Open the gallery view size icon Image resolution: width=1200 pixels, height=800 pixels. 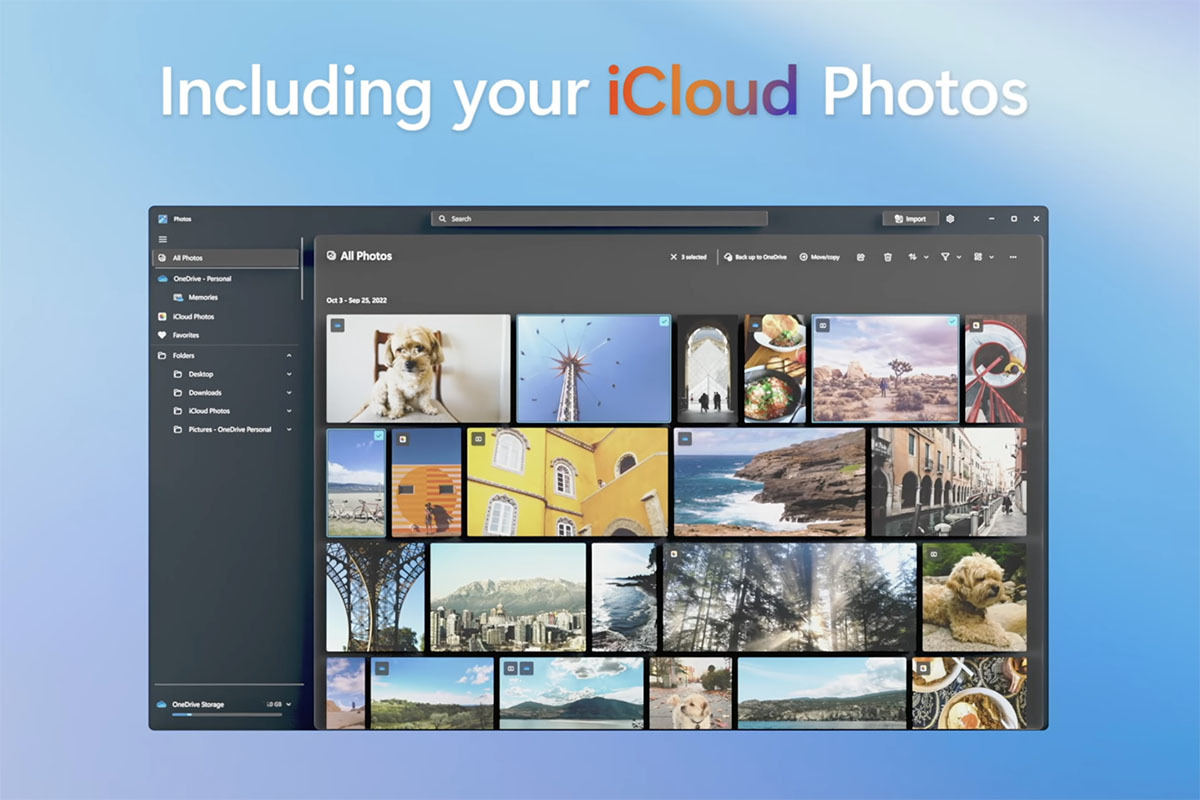(978, 257)
